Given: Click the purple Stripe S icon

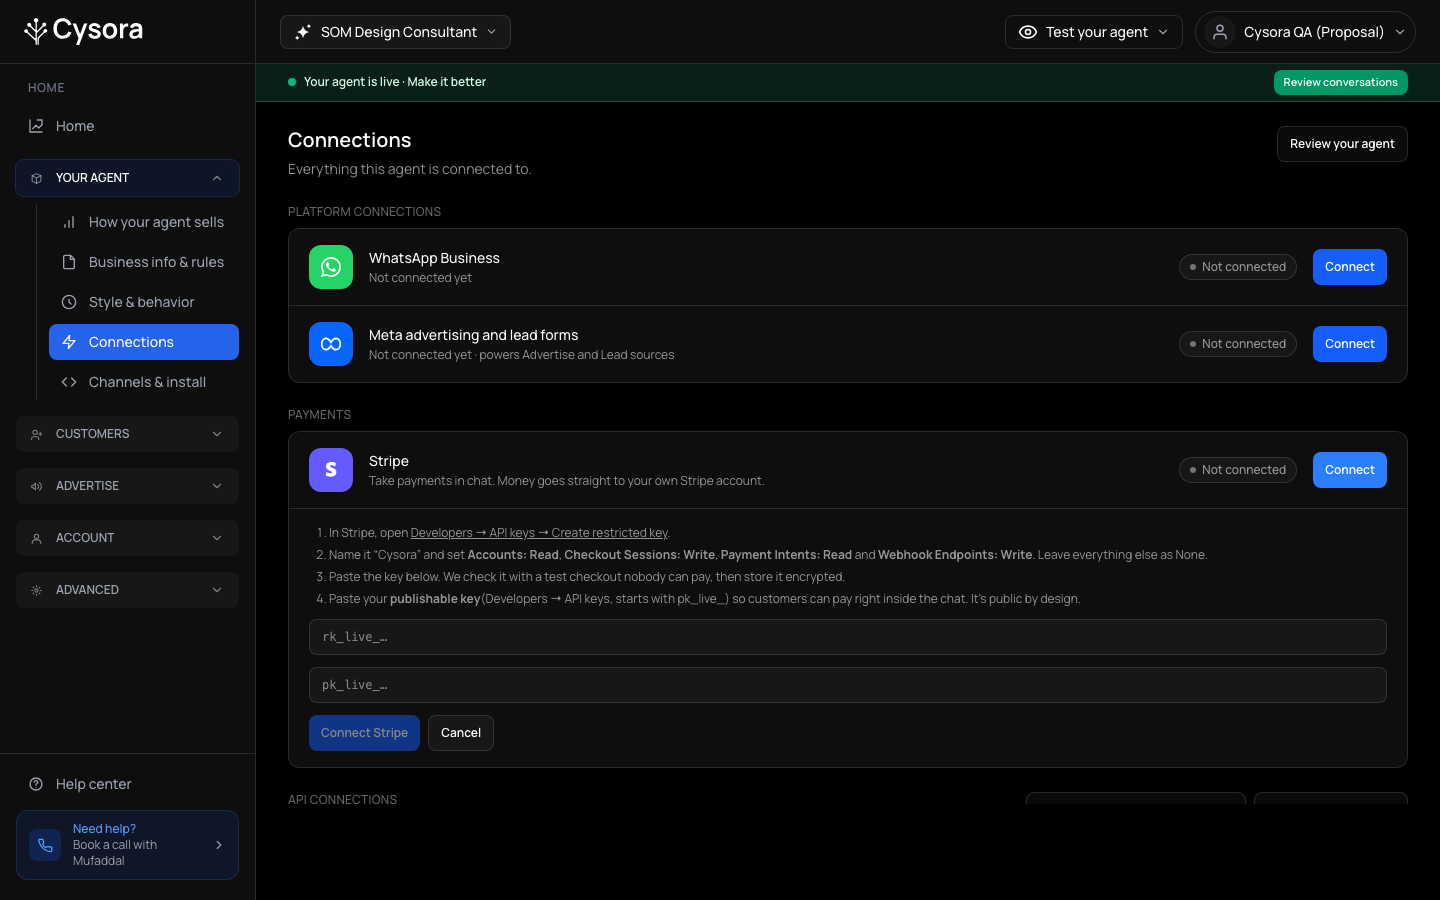Looking at the screenshot, I should coord(331,470).
